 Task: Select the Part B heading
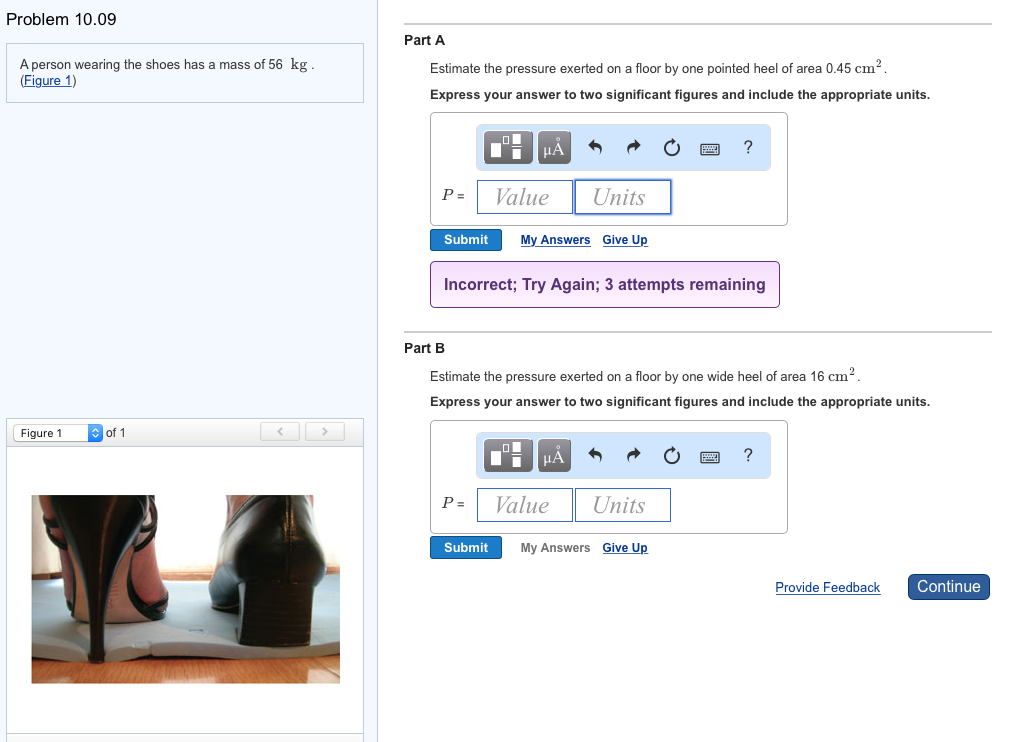pos(424,348)
